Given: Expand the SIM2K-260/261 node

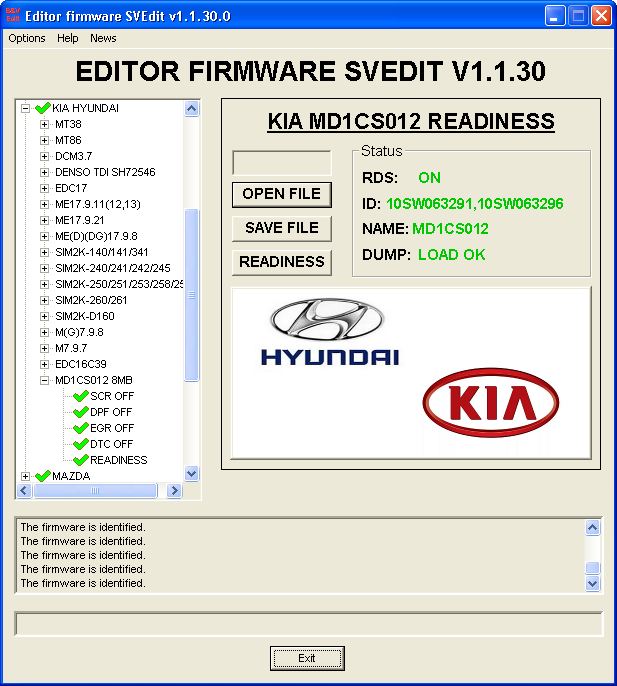Looking at the screenshot, I should coord(44,300).
